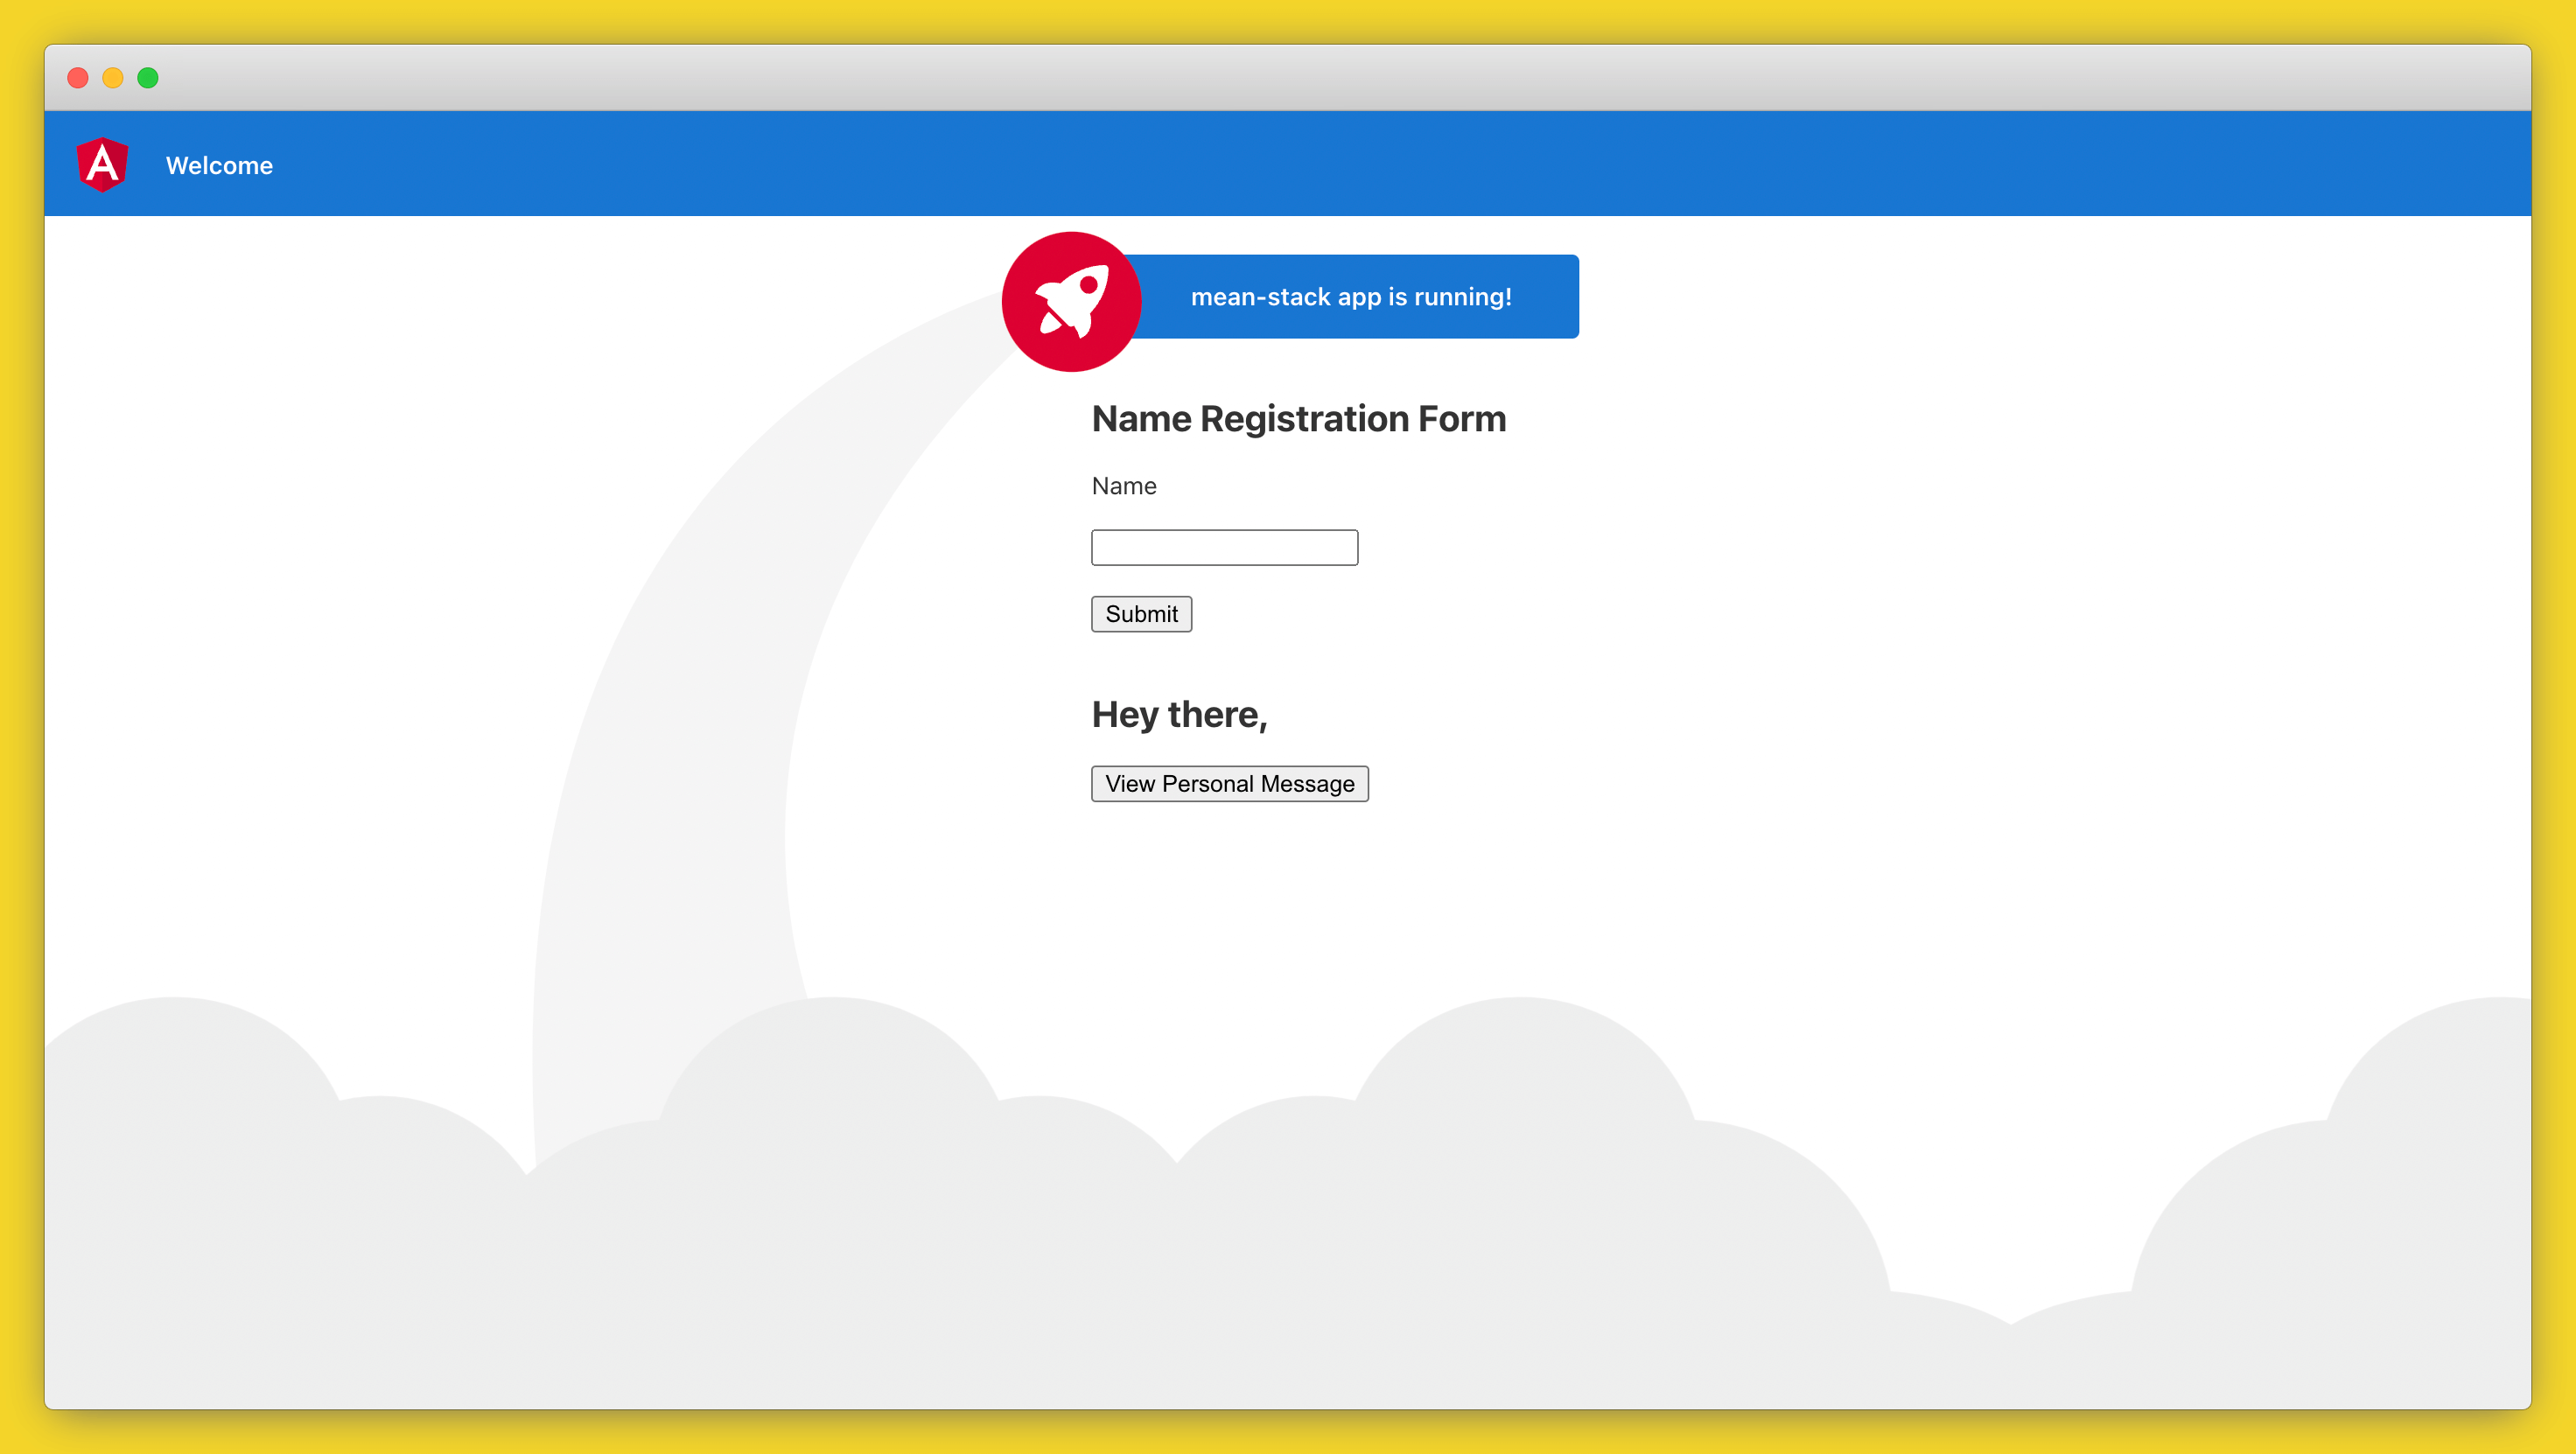
Task: Click the green zoom traffic light button
Action: (x=148, y=77)
